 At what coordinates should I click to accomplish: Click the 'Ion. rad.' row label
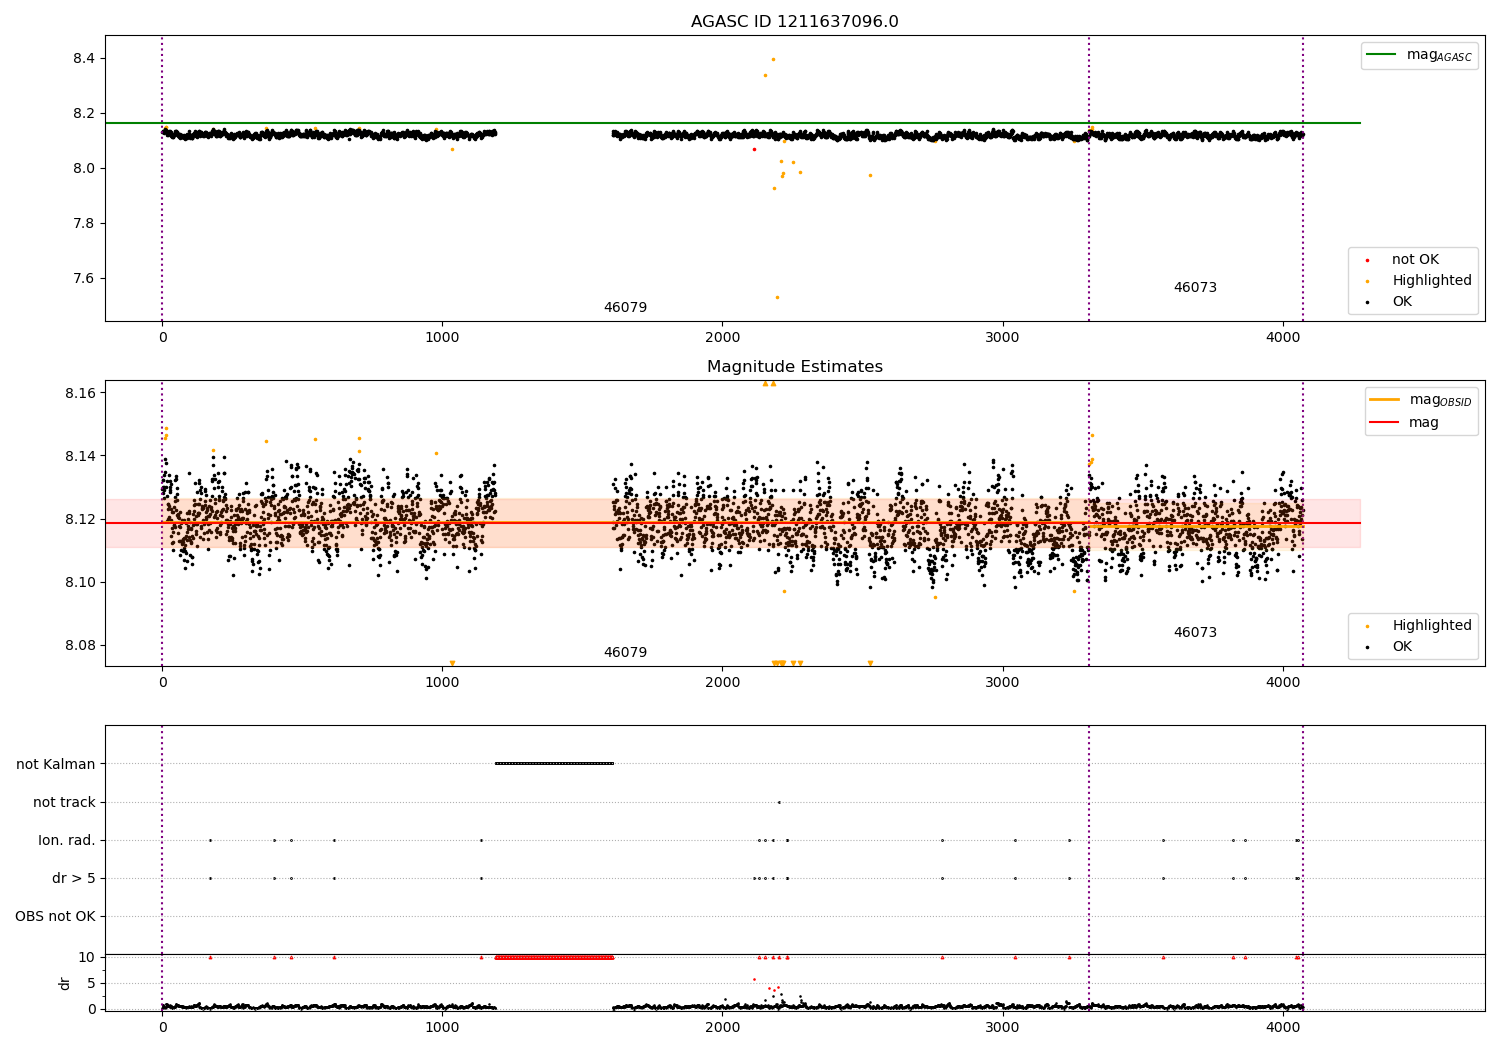click(67, 840)
